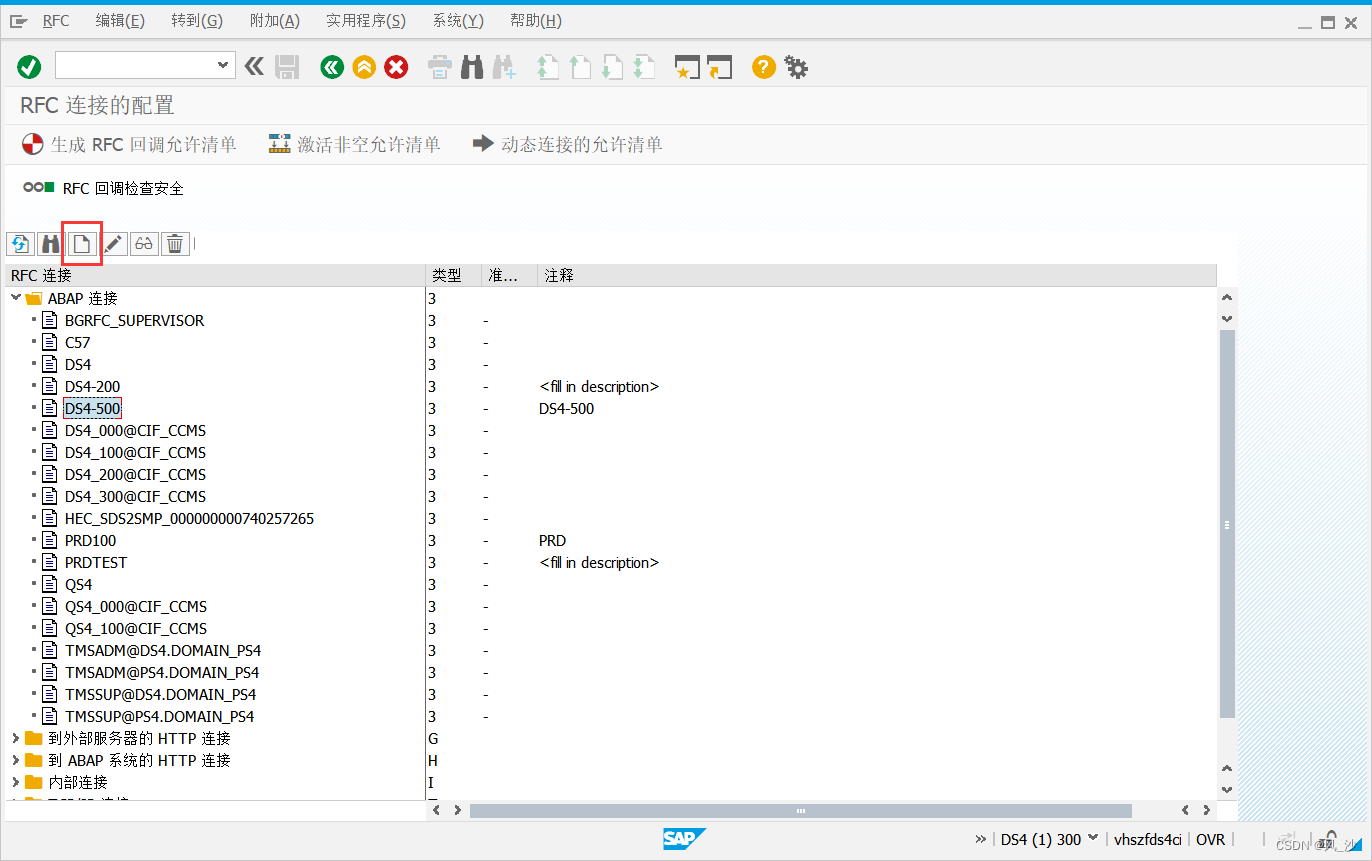Click the Save diskette icon
1372x861 pixels.
287,67
